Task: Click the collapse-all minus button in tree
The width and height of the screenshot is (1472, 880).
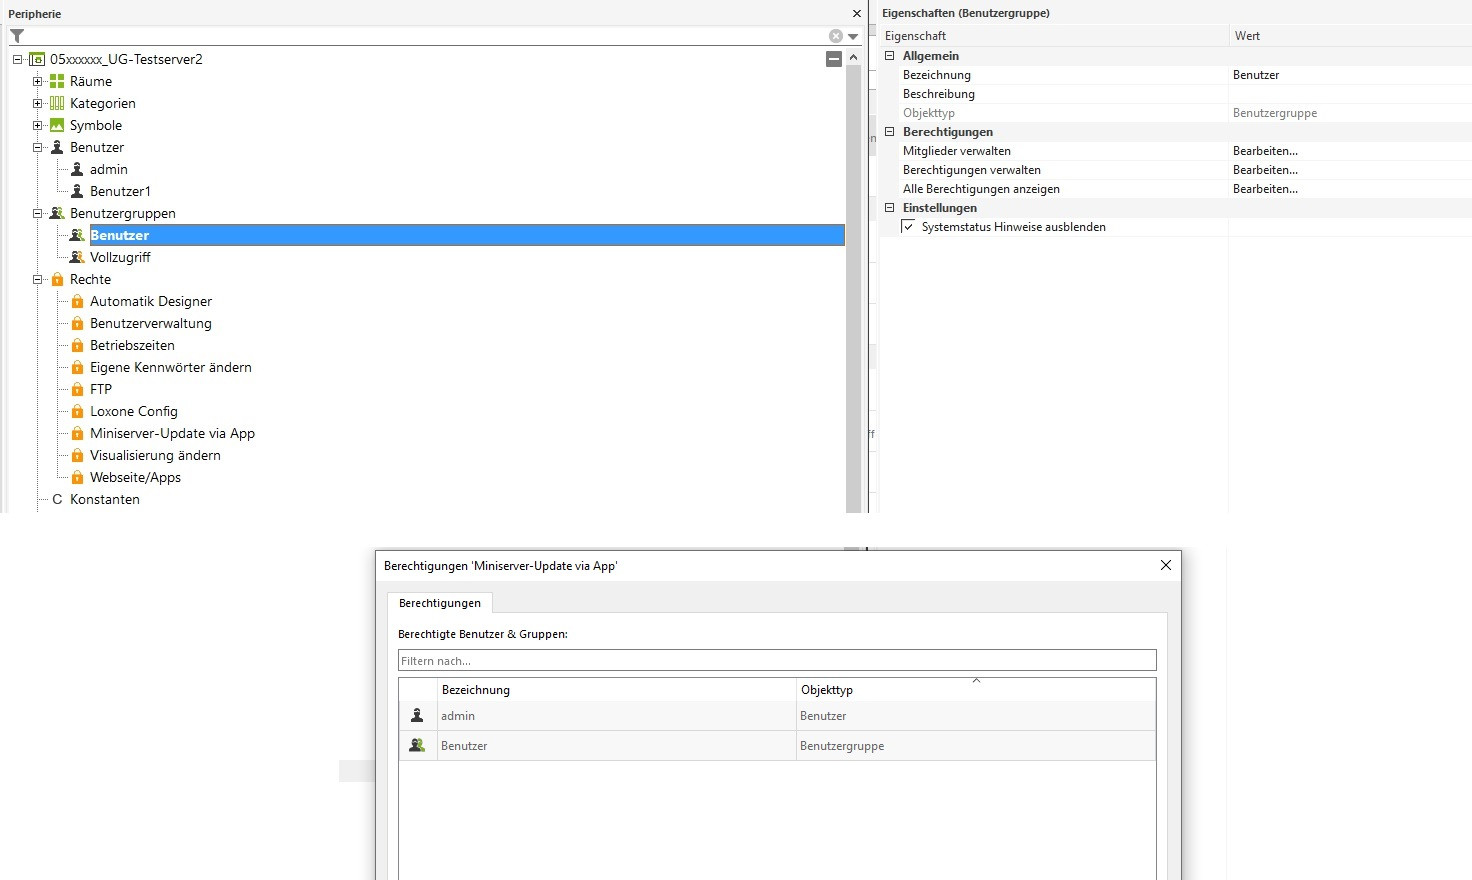Action: (x=833, y=59)
